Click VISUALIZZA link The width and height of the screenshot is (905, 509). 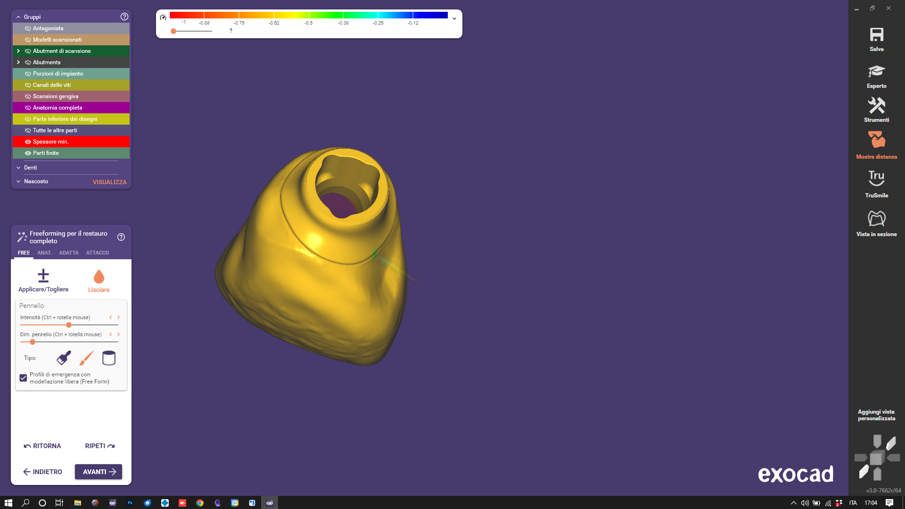[110, 182]
